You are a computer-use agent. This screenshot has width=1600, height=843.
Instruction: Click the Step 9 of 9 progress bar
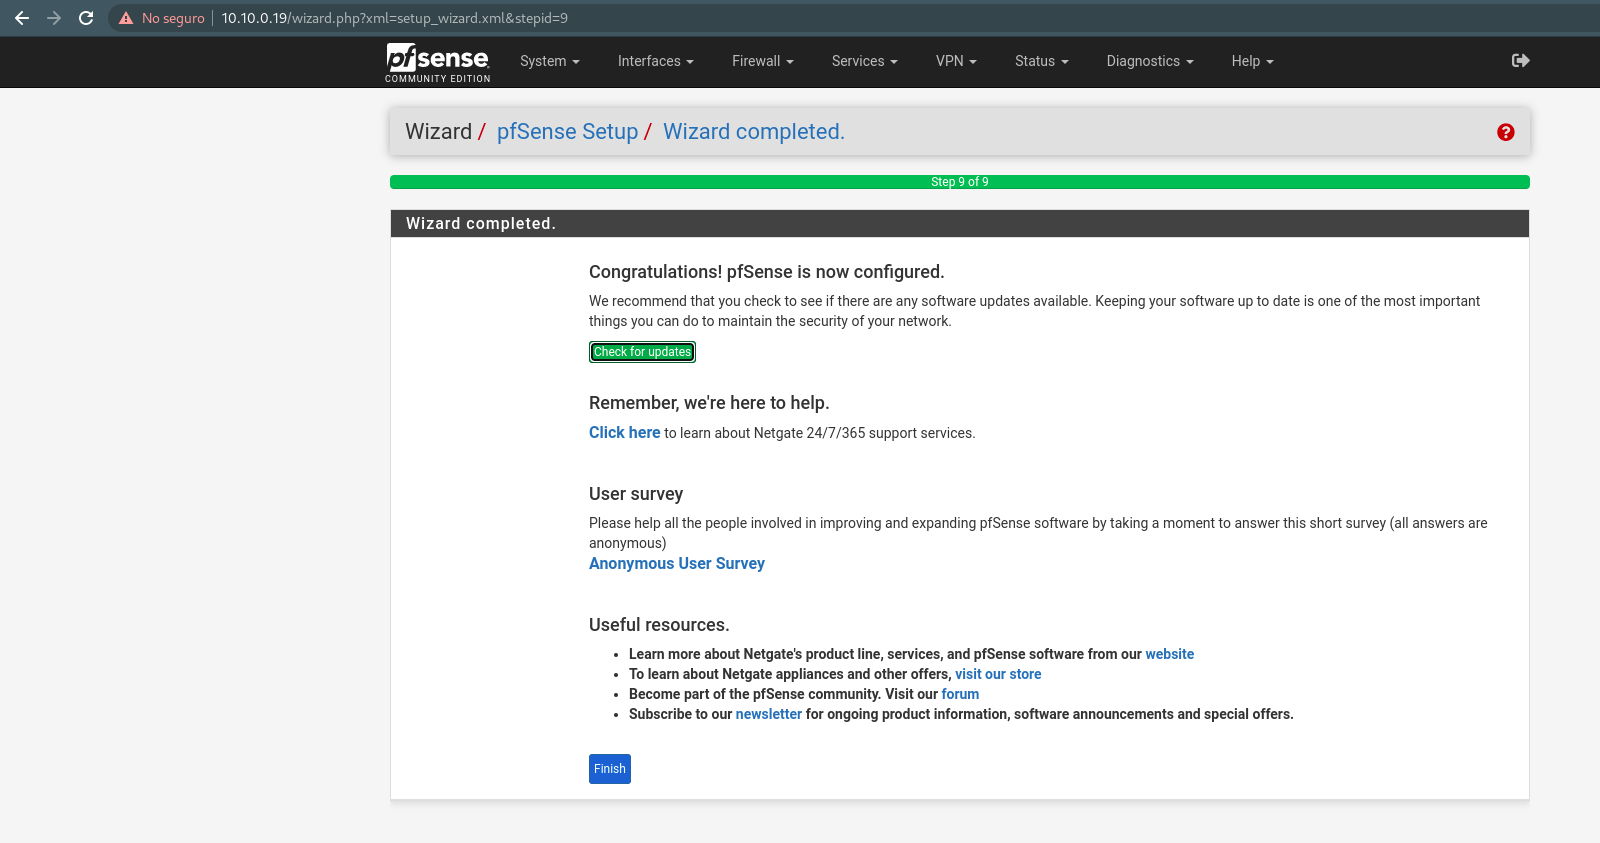[959, 182]
